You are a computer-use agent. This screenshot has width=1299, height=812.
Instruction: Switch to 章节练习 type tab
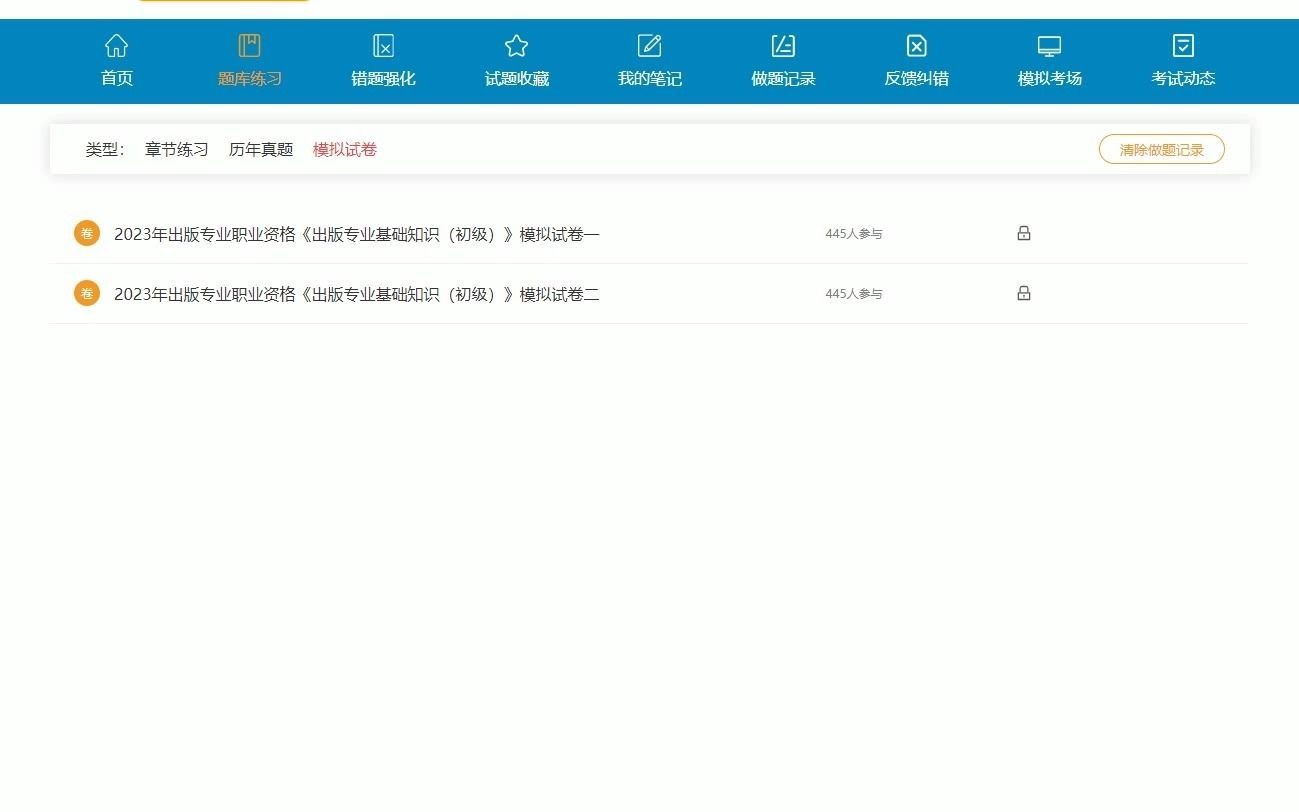click(177, 150)
